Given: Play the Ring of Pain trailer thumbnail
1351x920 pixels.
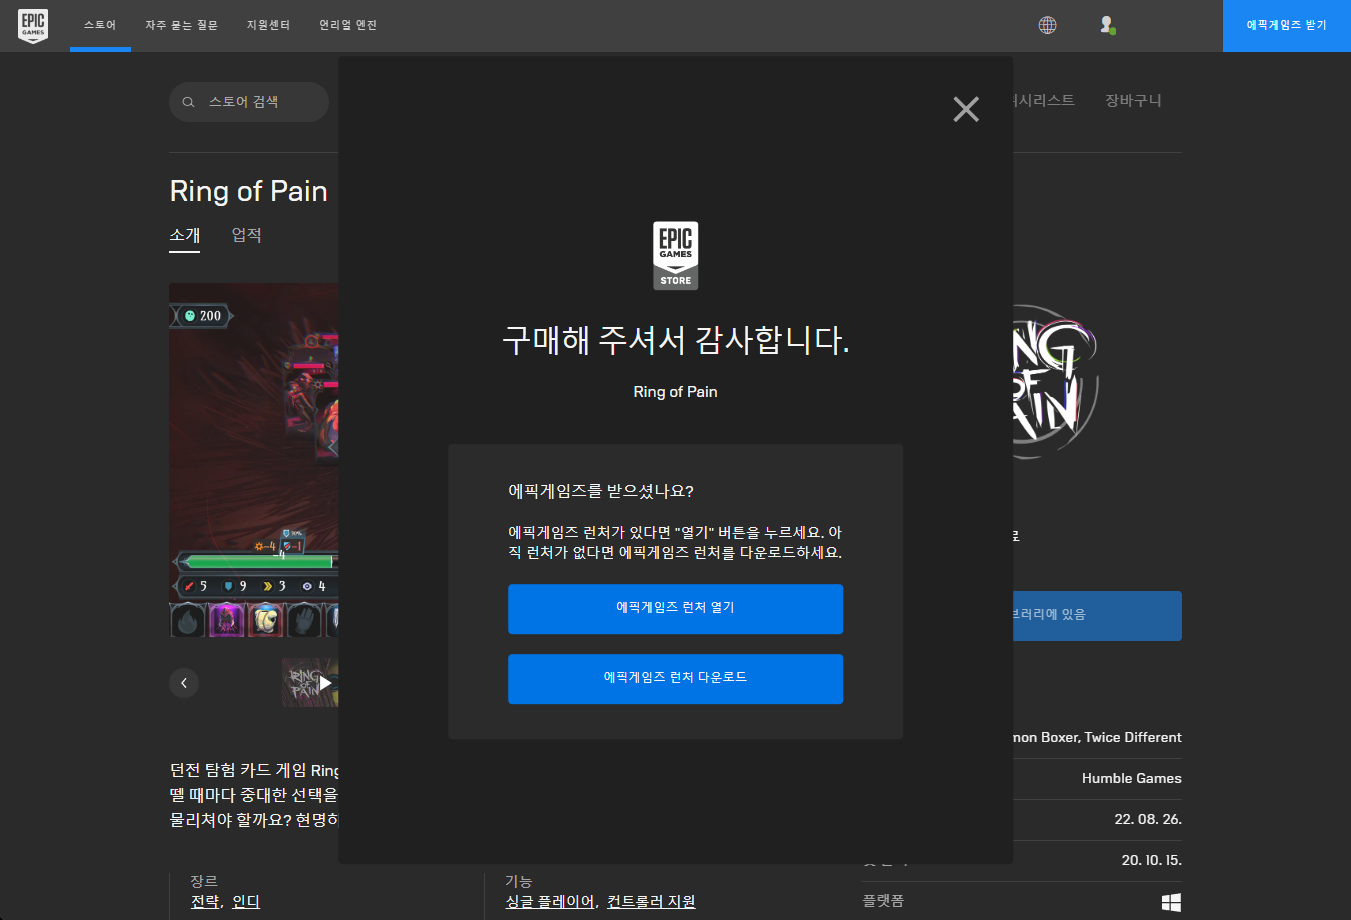Looking at the screenshot, I should point(310,682).
